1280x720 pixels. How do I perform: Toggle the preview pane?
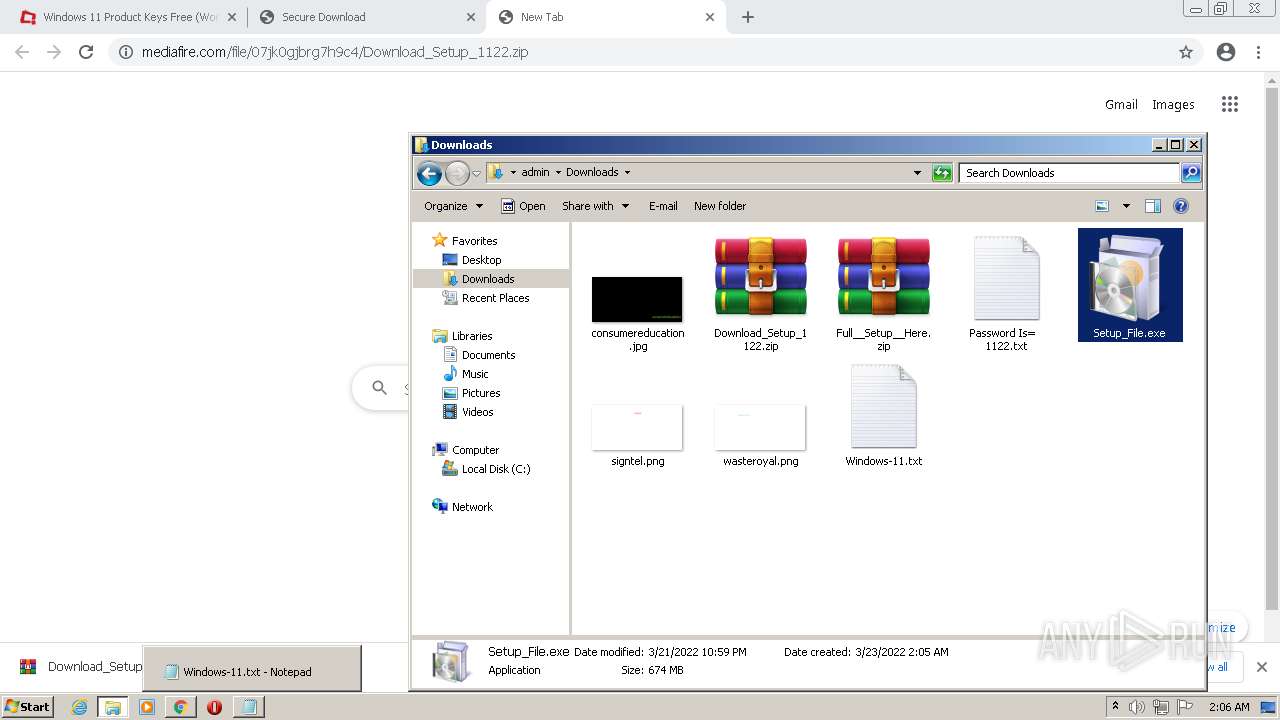tap(1153, 206)
